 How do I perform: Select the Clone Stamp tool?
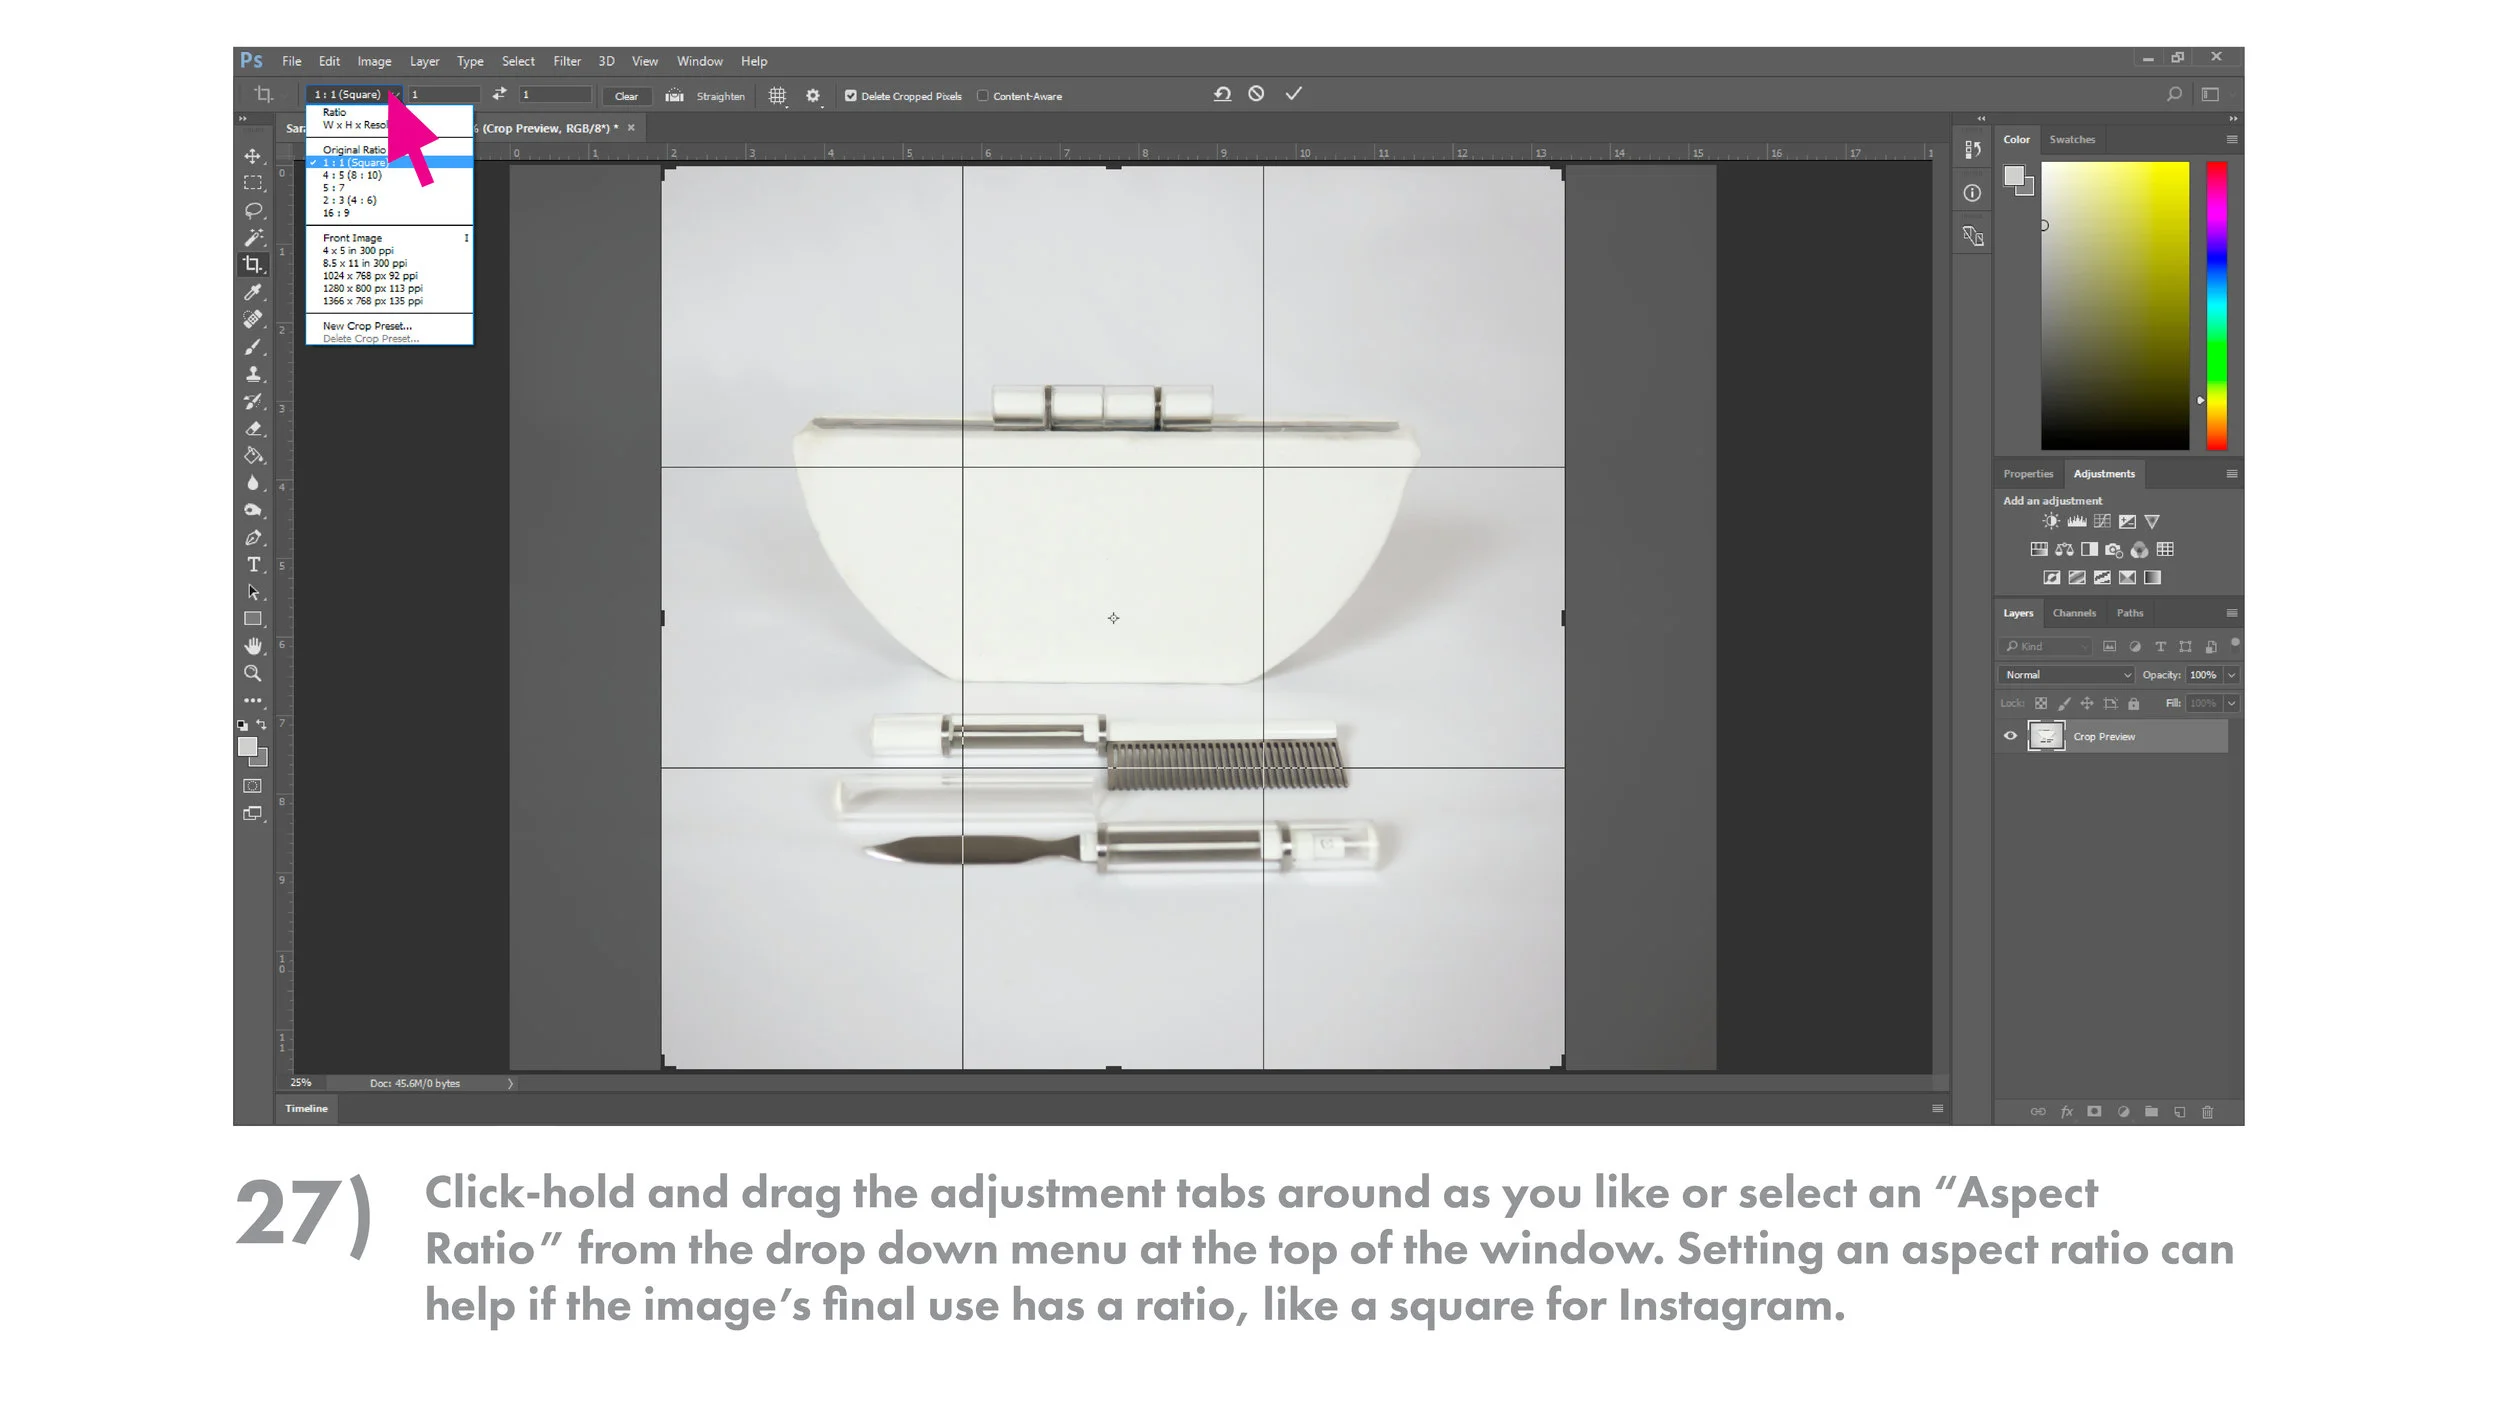(253, 374)
